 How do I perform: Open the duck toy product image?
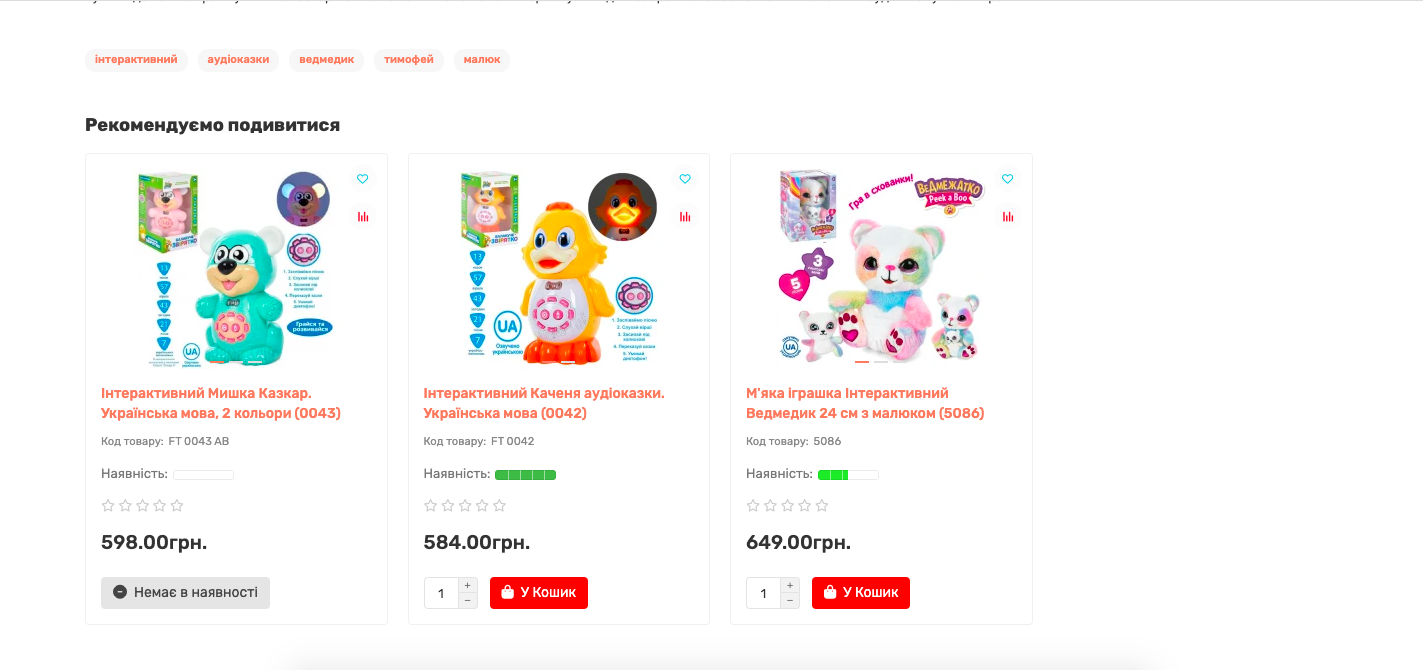[558, 267]
